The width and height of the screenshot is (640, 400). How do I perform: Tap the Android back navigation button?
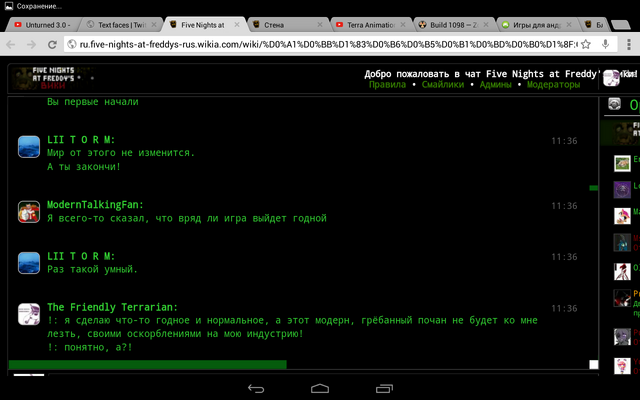(x=256, y=389)
